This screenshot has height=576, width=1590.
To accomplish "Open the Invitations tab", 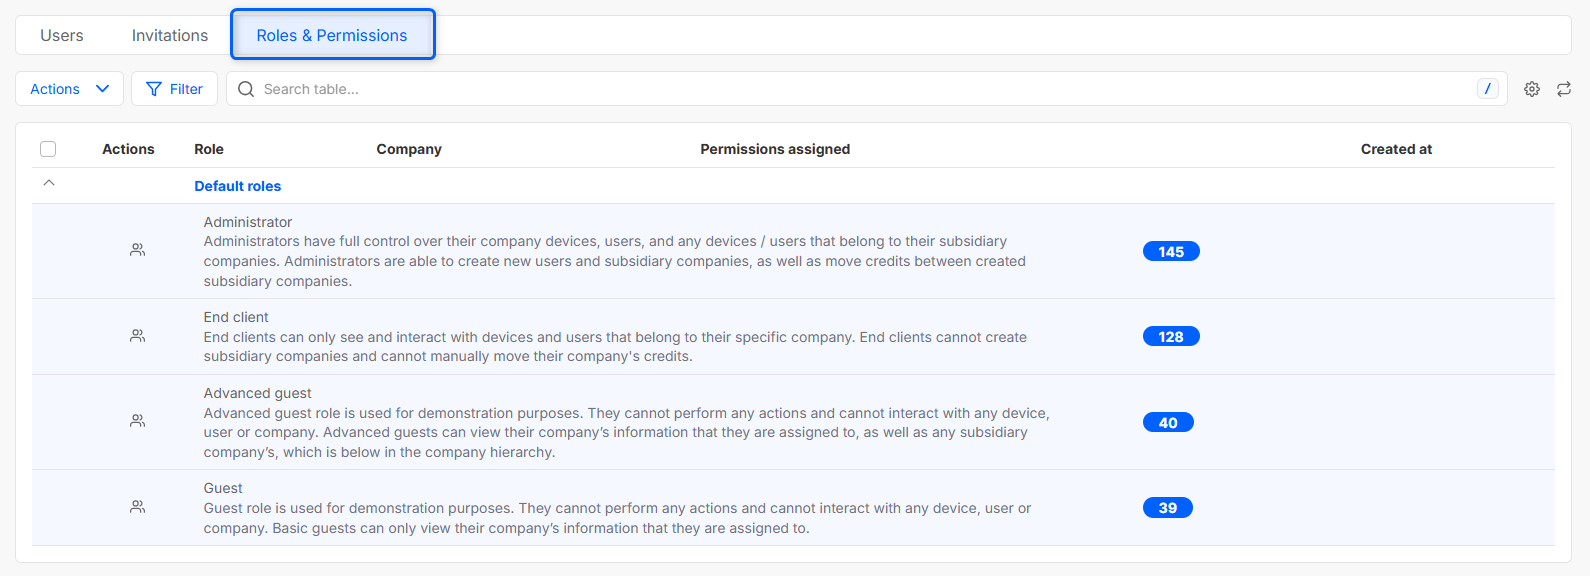I will pyautogui.click(x=170, y=35).
